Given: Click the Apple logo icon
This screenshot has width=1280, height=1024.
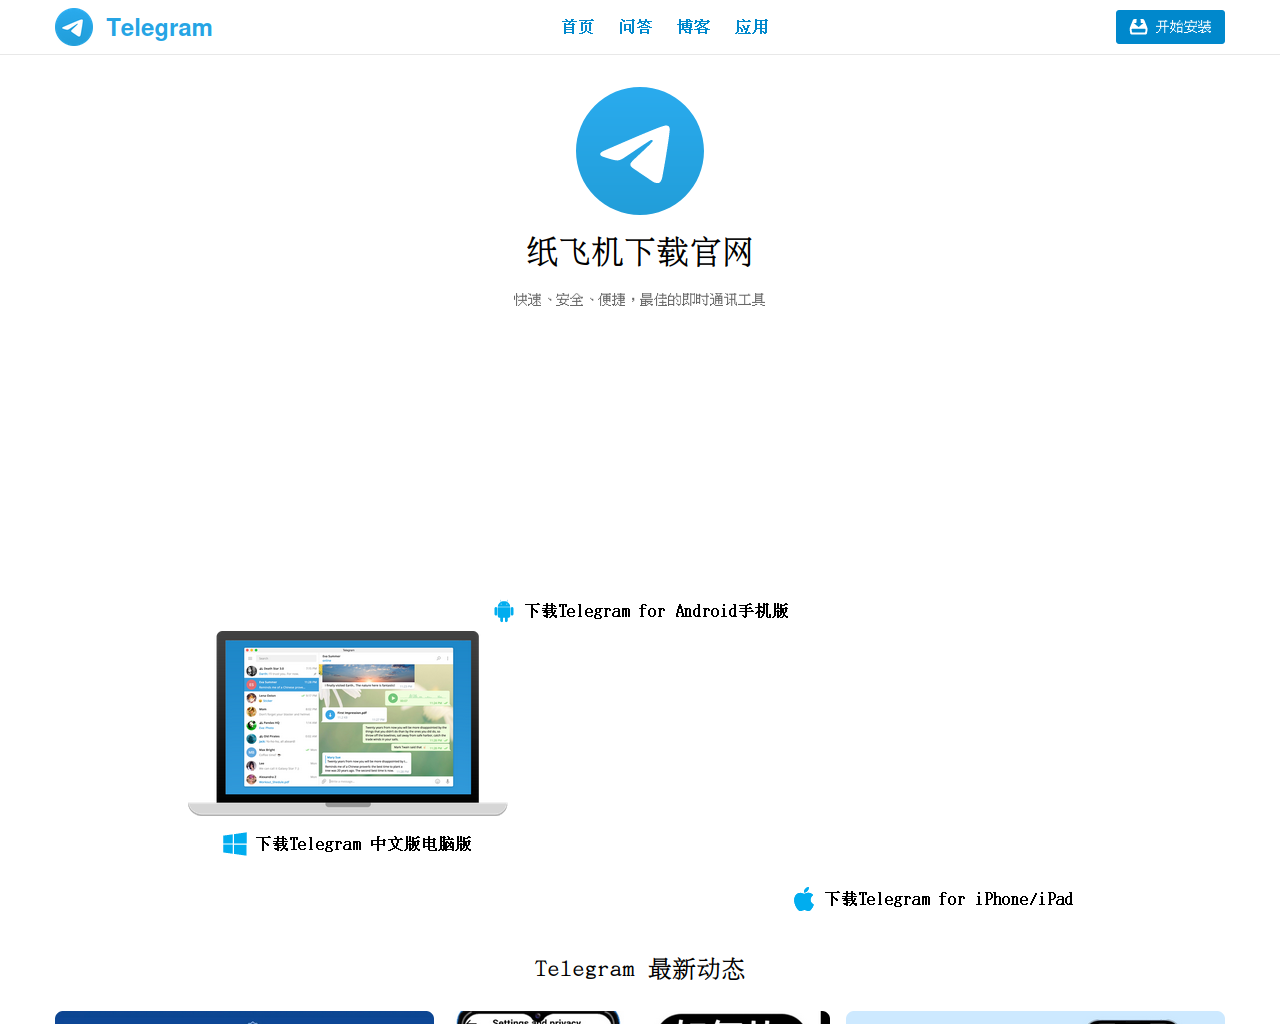Looking at the screenshot, I should (x=804, y=899).
